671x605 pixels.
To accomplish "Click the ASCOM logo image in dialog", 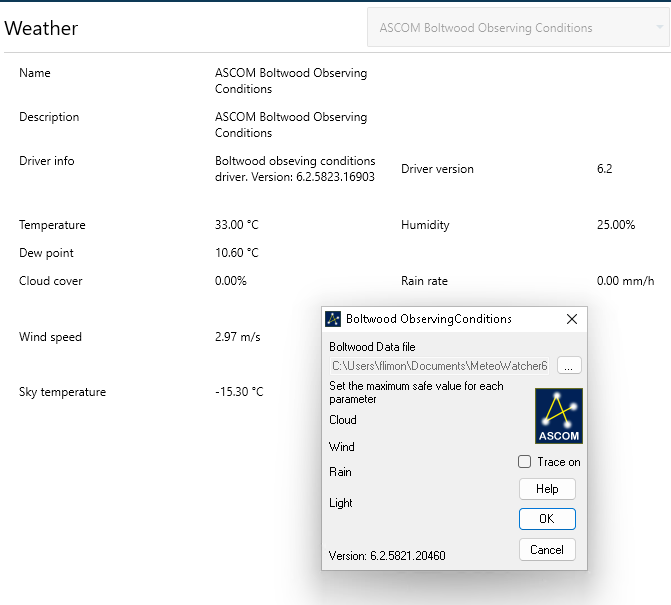I will (x=559, y=416).
